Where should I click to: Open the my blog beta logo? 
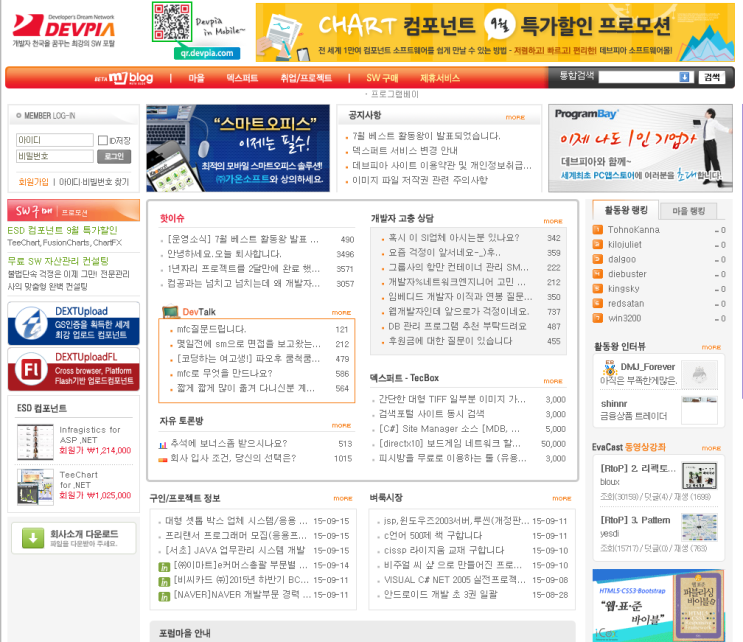[125, 78]
